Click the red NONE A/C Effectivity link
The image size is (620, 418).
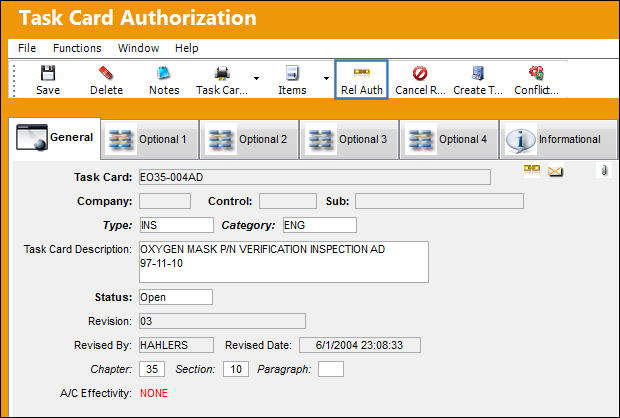(x=154, y=393)
